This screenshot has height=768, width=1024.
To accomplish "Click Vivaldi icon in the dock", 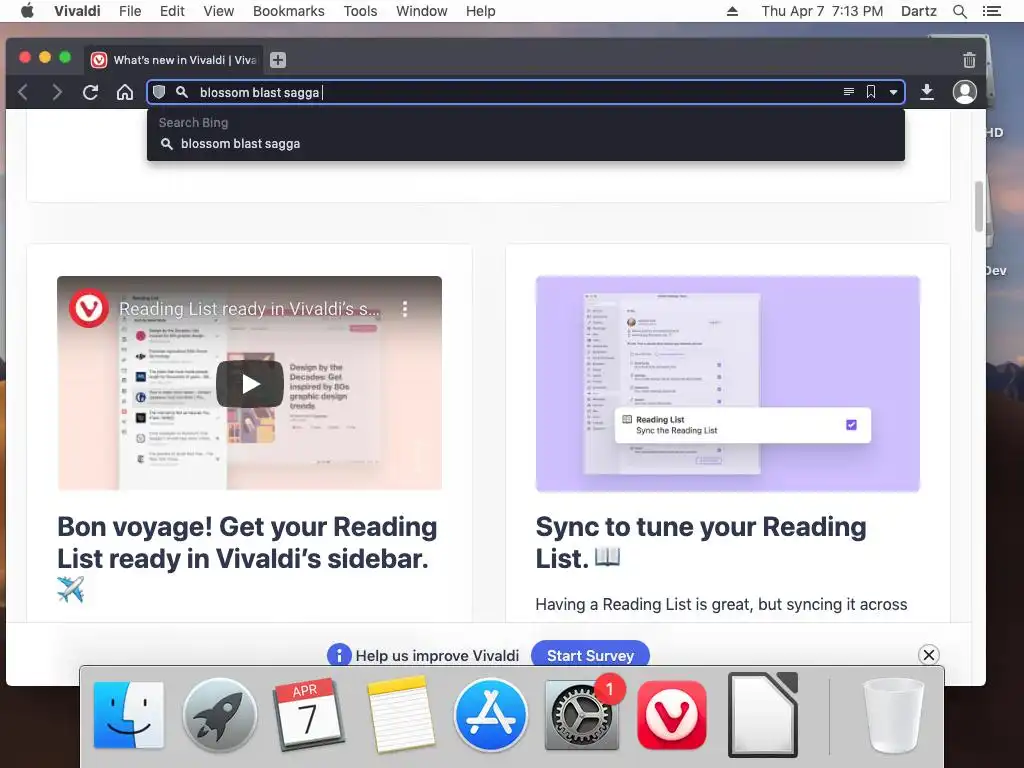I will tap(672, 715).
